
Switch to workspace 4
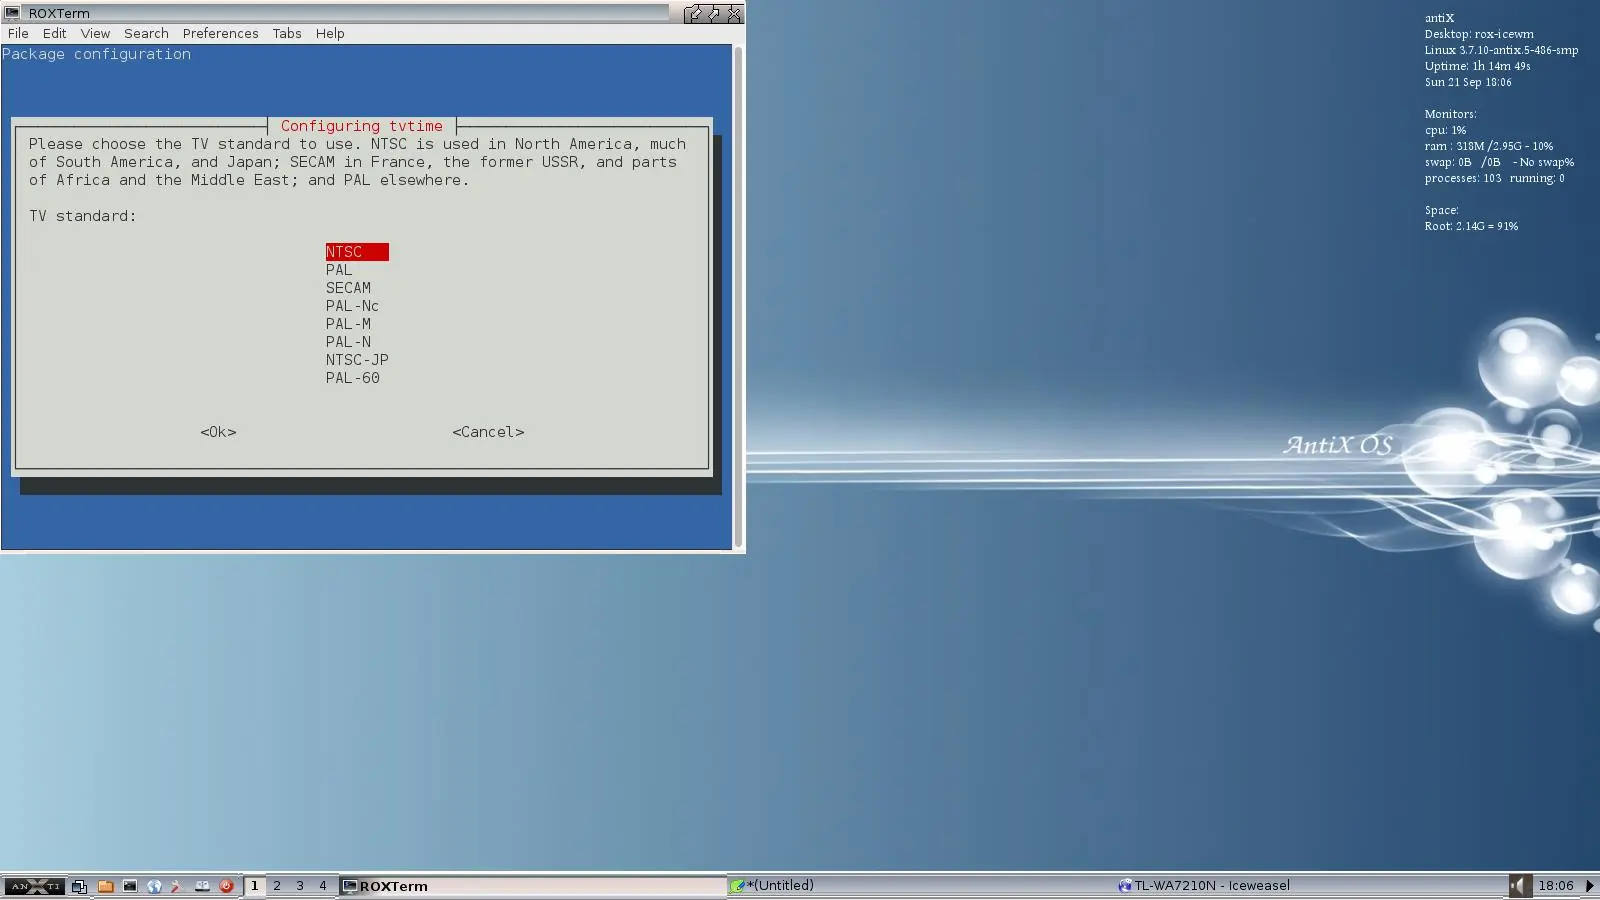[x=323, y=886]
